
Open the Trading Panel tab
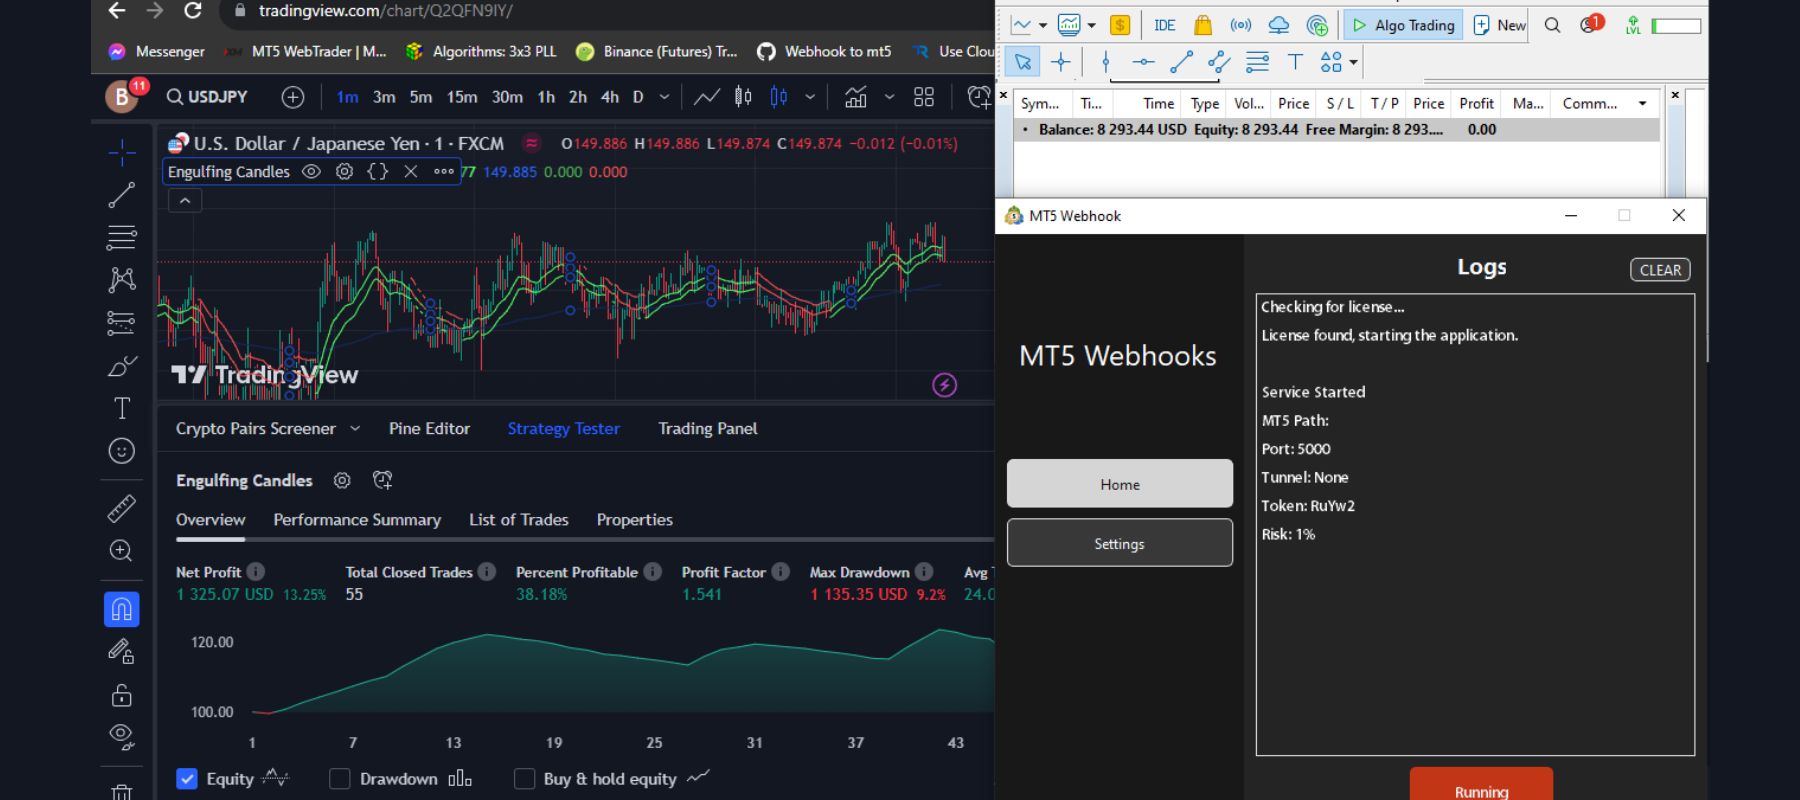(707, 428)
